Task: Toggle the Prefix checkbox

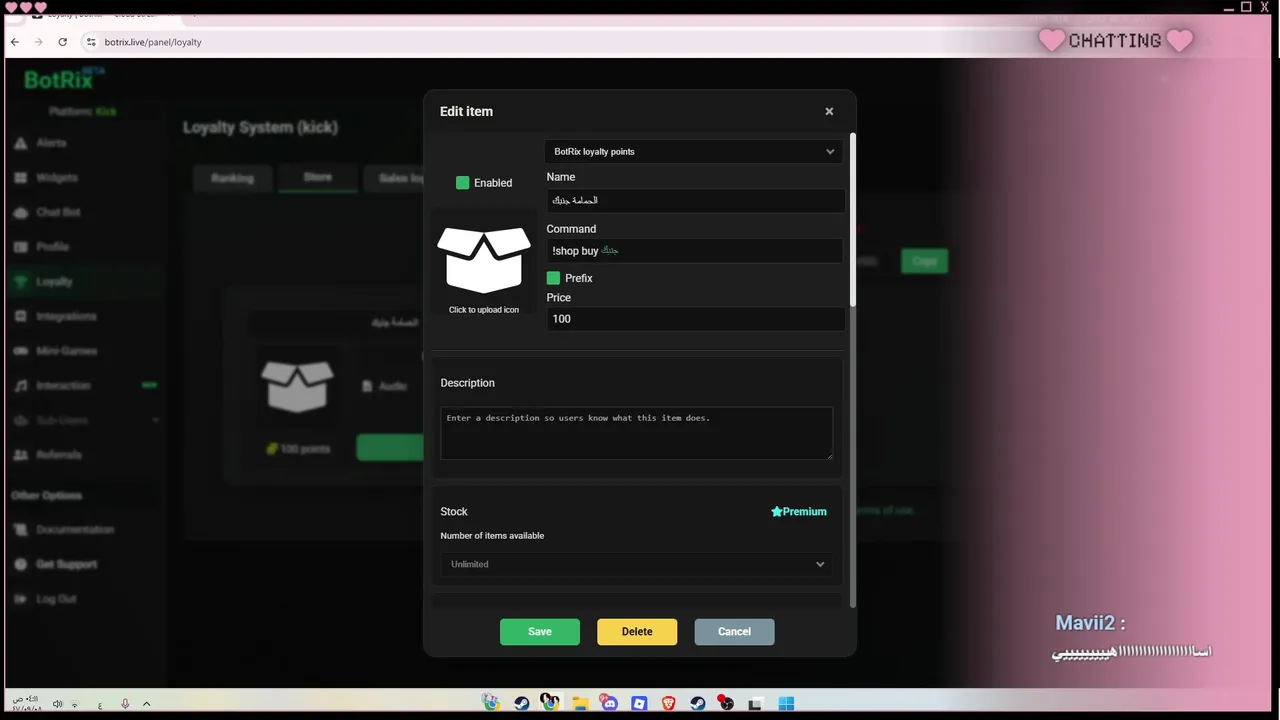Action: [x=553, y=278]
